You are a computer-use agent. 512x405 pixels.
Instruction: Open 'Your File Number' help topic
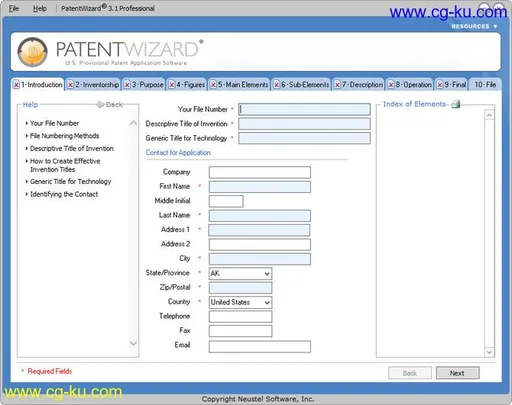tap(54, 123)
